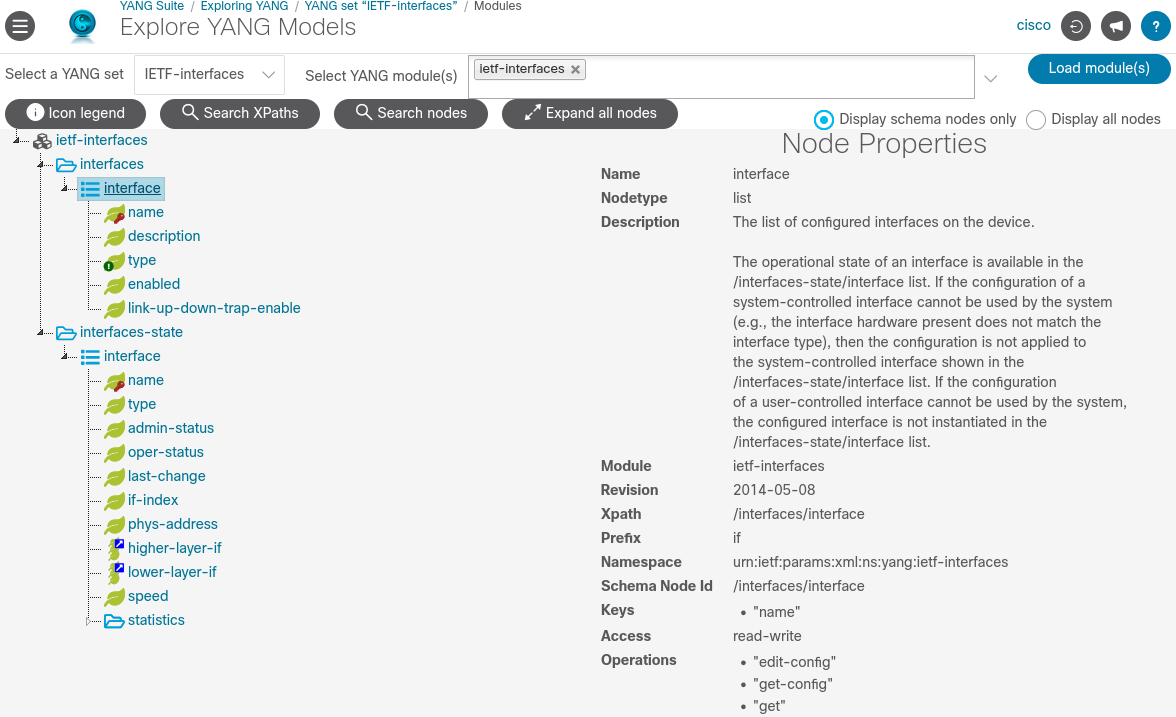
Task: Click the Load module(s) button
Action: [x=1099, y=68]
